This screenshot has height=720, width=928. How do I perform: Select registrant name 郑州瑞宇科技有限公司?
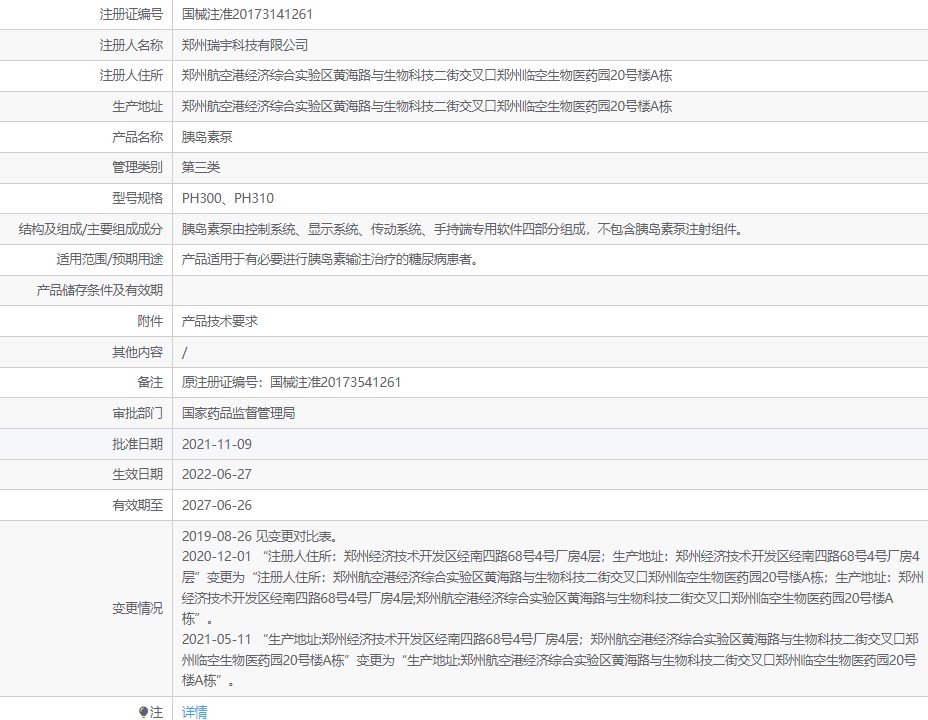244,45
